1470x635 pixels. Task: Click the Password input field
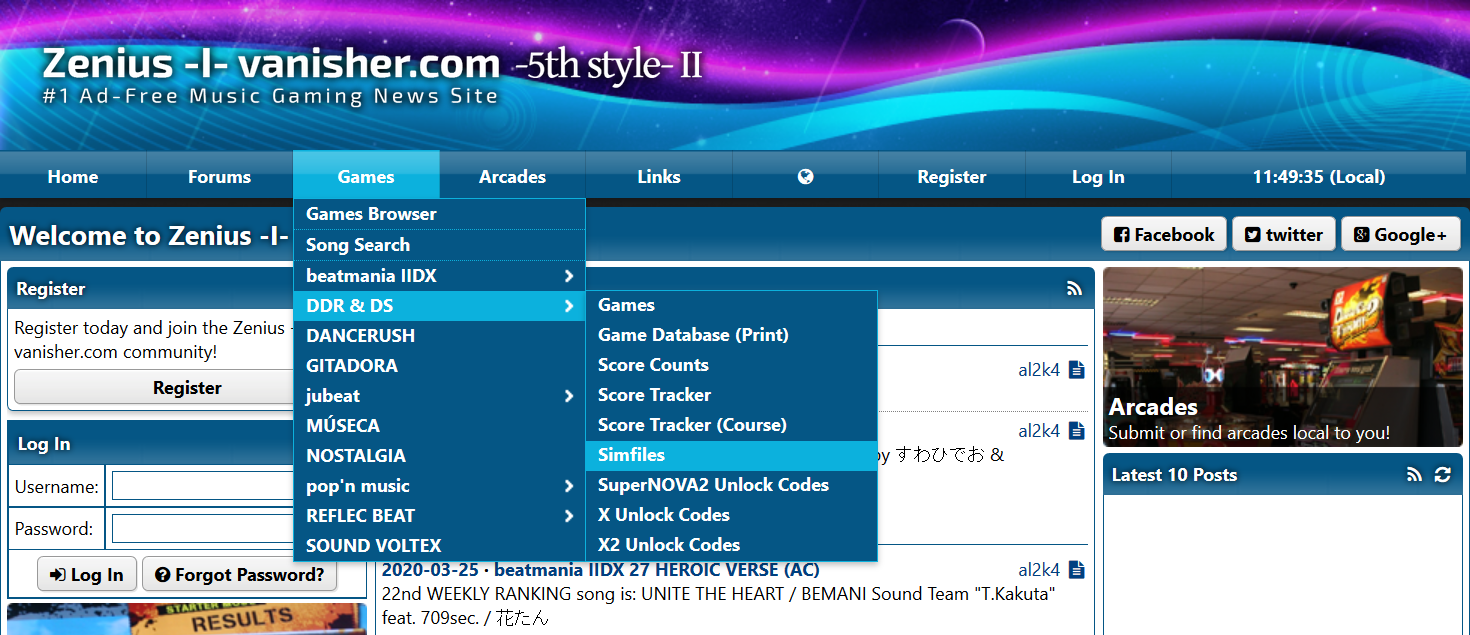click(203, 529)
